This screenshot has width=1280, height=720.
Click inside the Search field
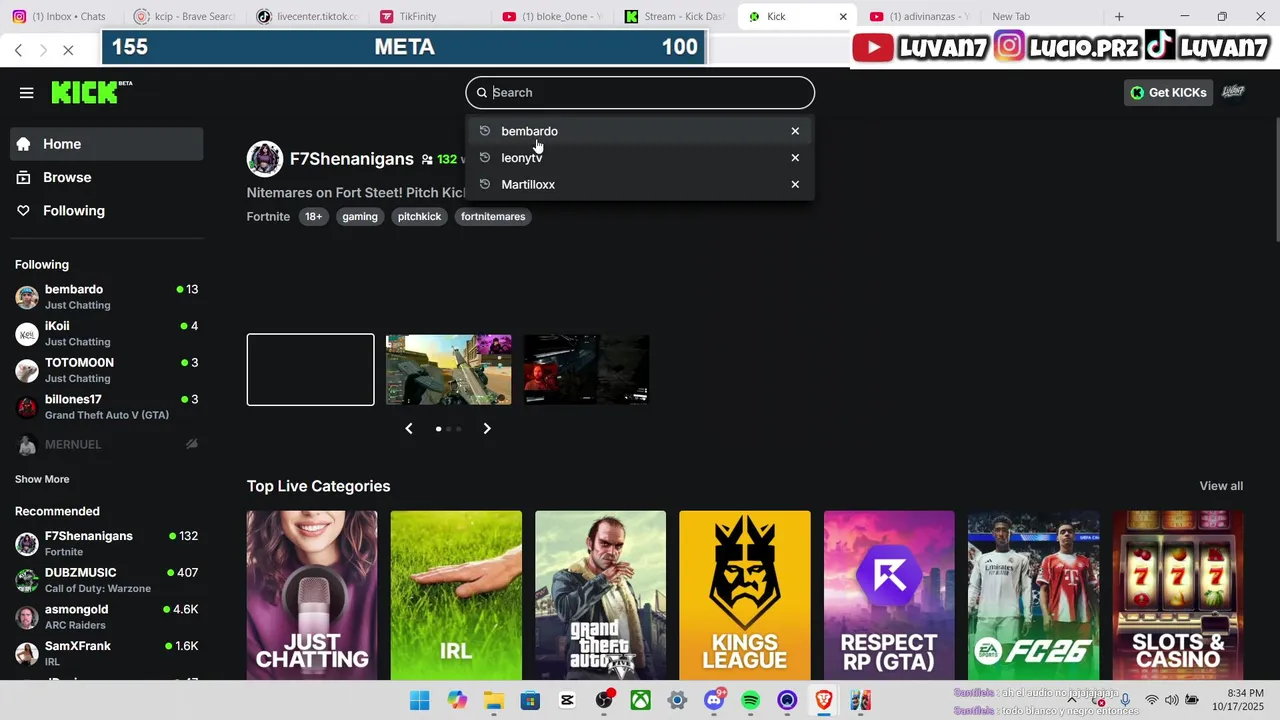pyautogui.click(x=640, y=93)
